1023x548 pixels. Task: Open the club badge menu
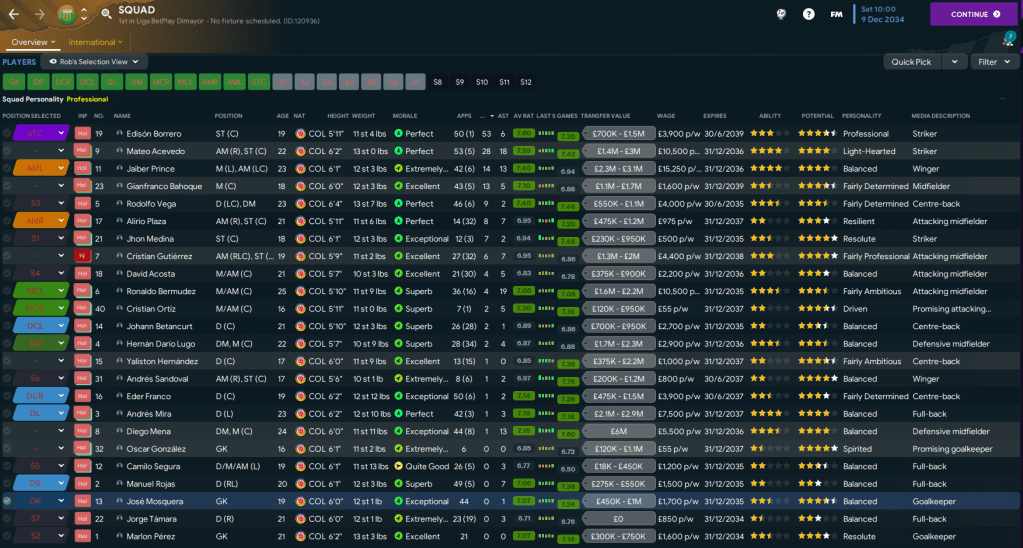point(67,14)
